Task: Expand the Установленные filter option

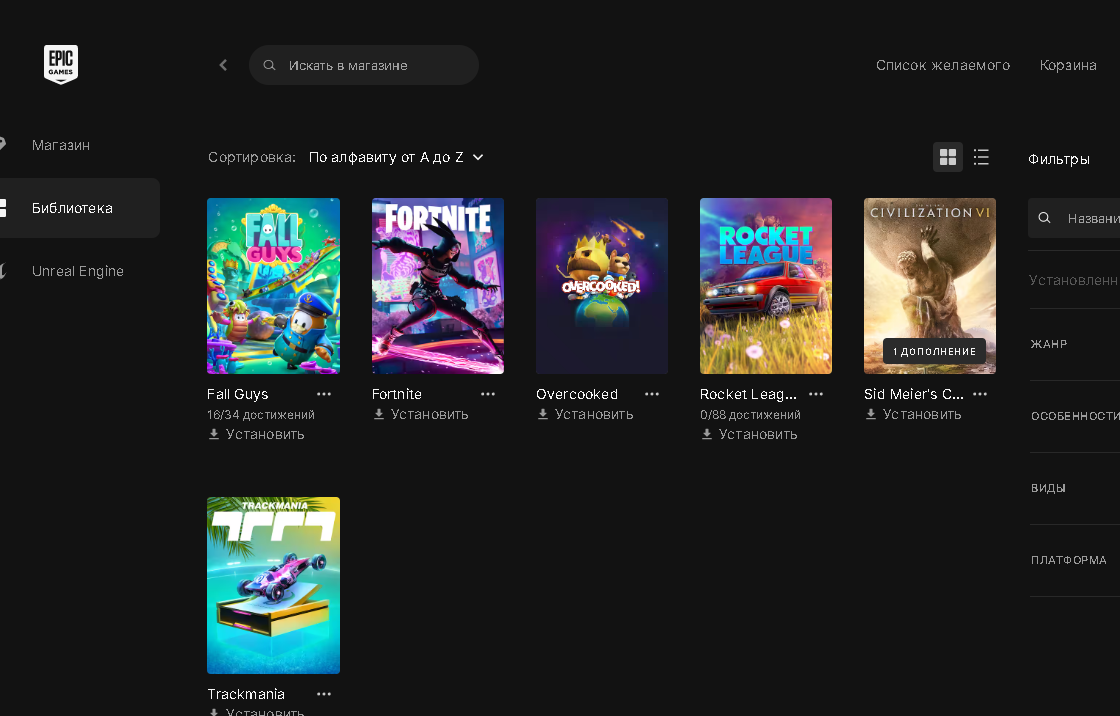Action: 1074,280
